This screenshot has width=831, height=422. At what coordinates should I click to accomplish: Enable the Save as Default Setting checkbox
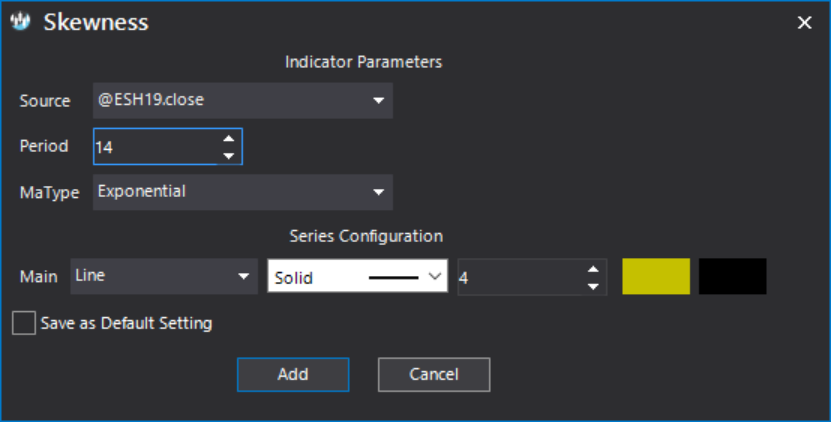click(24, 323)
